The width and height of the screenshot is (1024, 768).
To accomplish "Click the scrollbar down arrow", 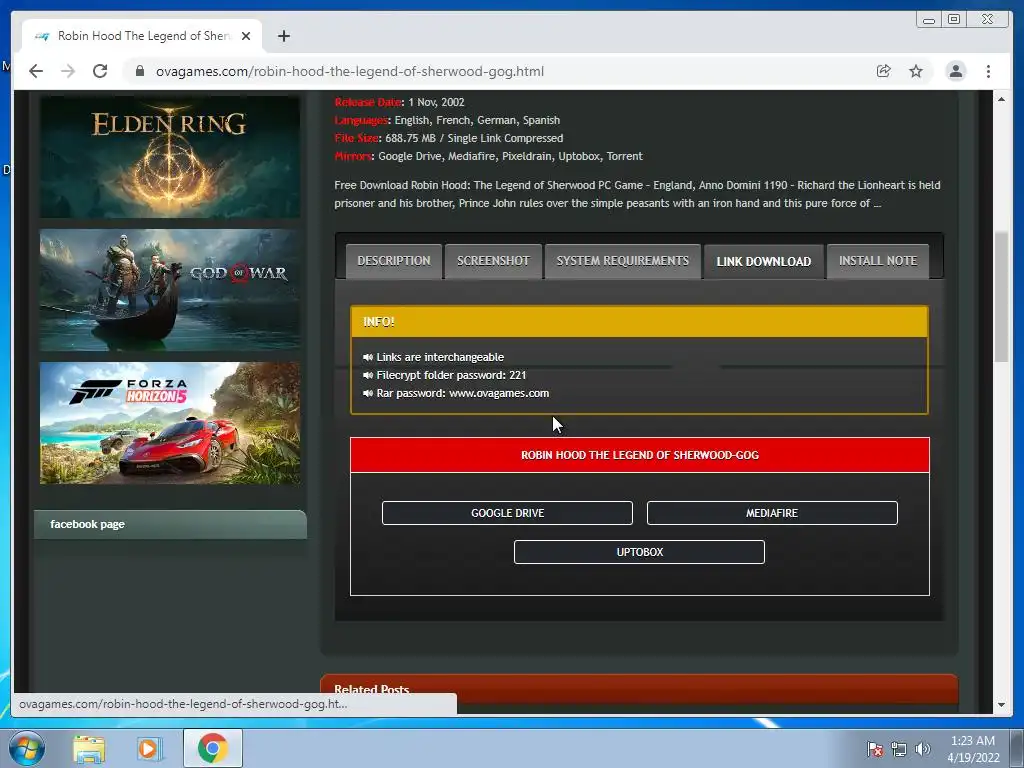I will [x=1001, y=705].
